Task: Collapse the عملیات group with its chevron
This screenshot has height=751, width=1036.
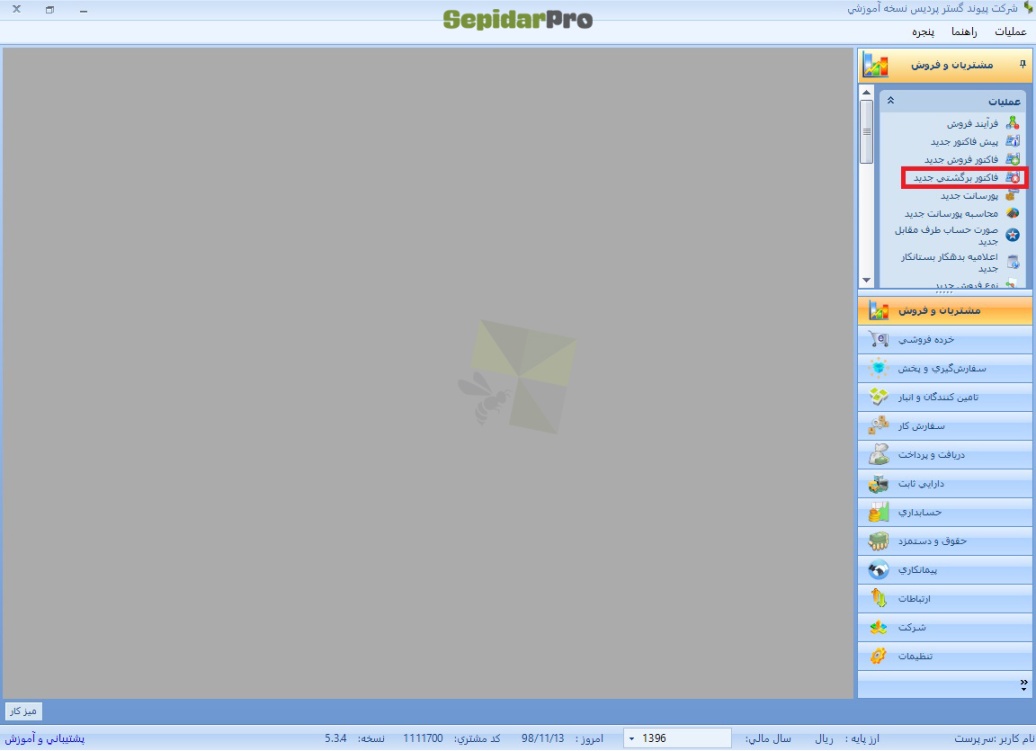Action: (x=891, y=100)
